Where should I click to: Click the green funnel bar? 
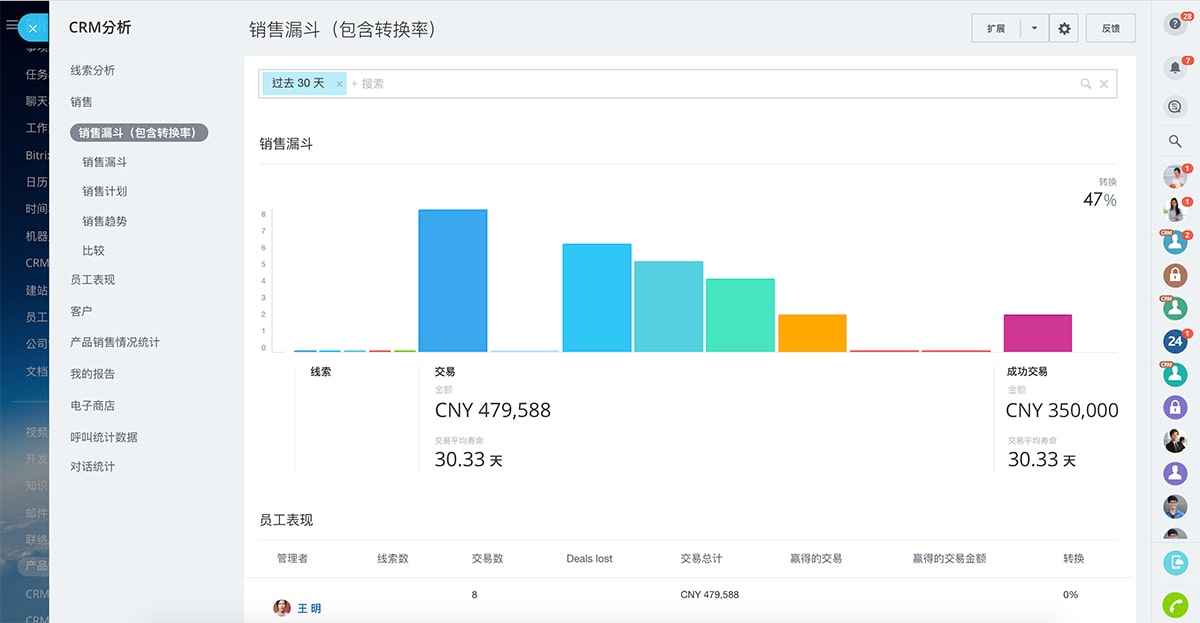(740, 315)
